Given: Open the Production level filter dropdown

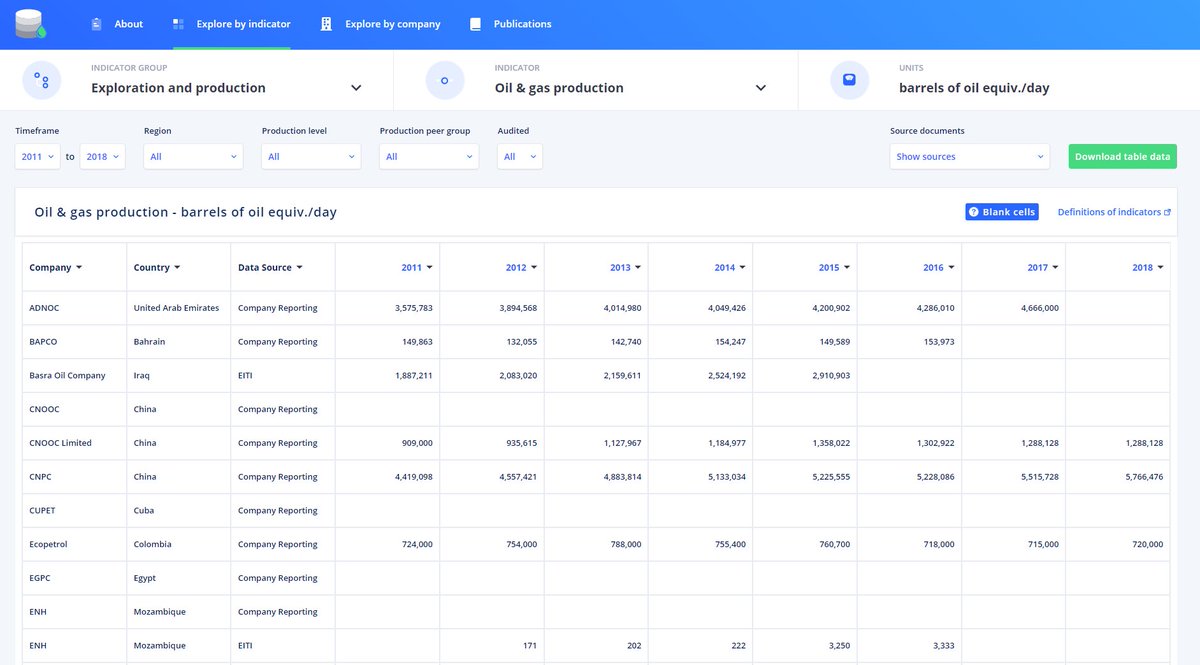Looking at the screenshot, I should click(311, 157).
